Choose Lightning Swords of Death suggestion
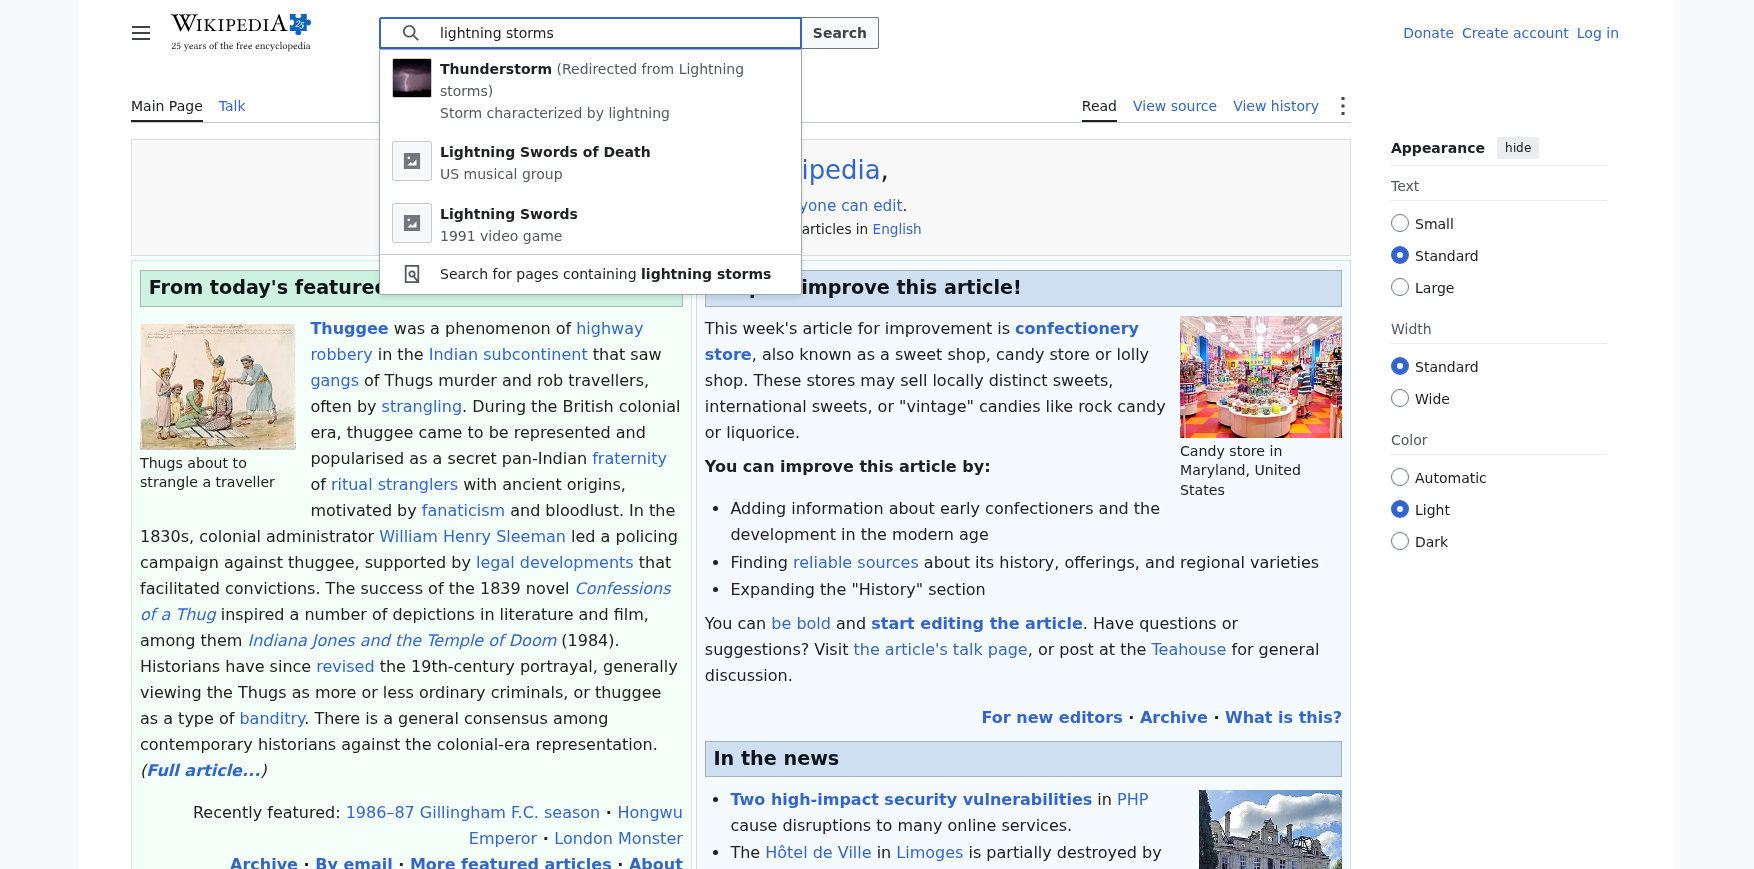 590,162
